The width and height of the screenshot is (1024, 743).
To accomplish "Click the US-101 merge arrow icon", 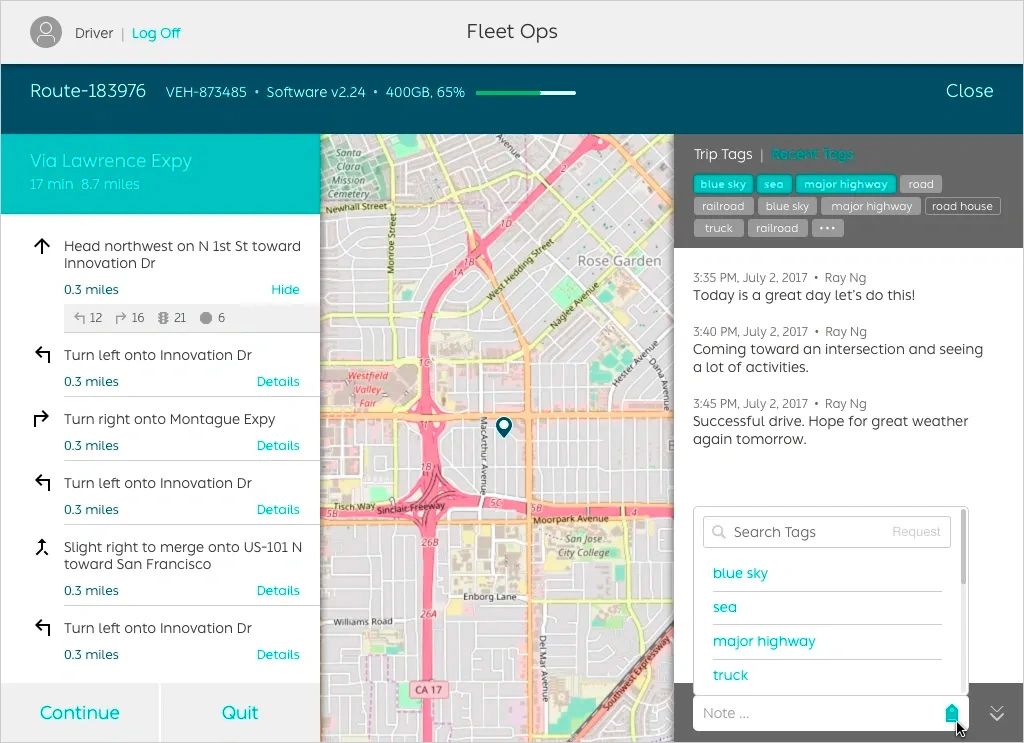I will pos(41,548).
